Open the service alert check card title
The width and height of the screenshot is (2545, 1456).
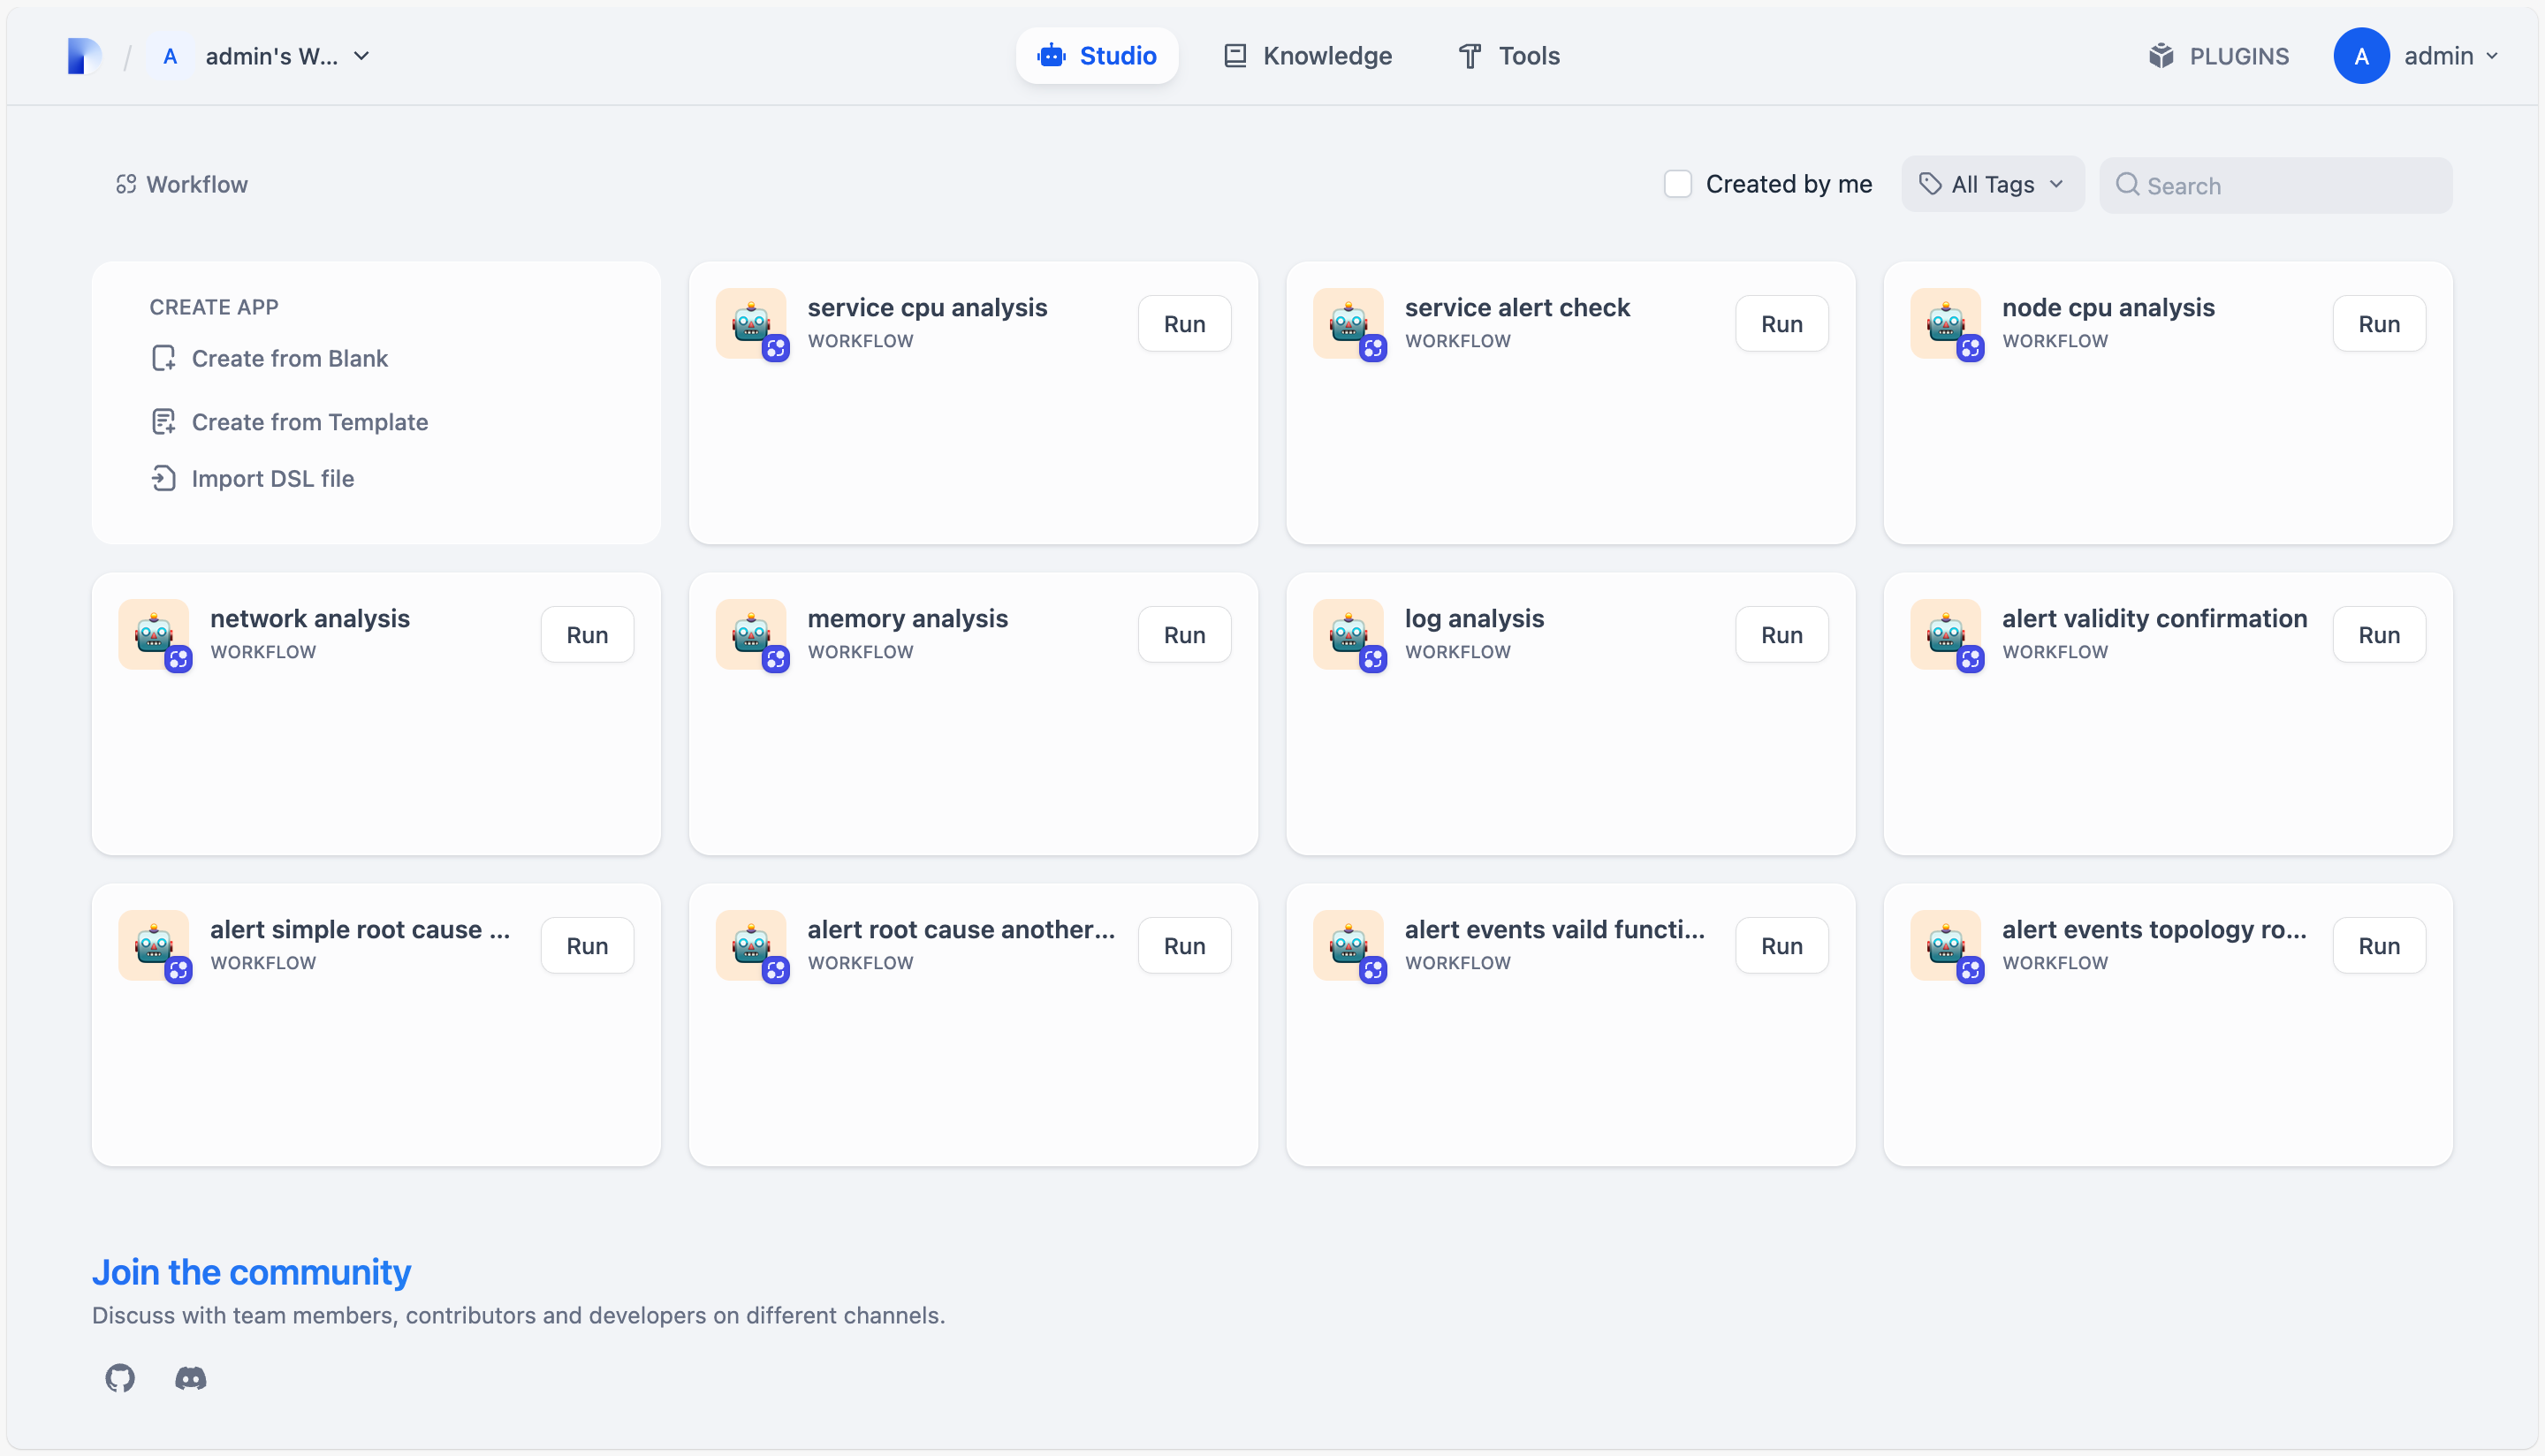click(1517, 308)
